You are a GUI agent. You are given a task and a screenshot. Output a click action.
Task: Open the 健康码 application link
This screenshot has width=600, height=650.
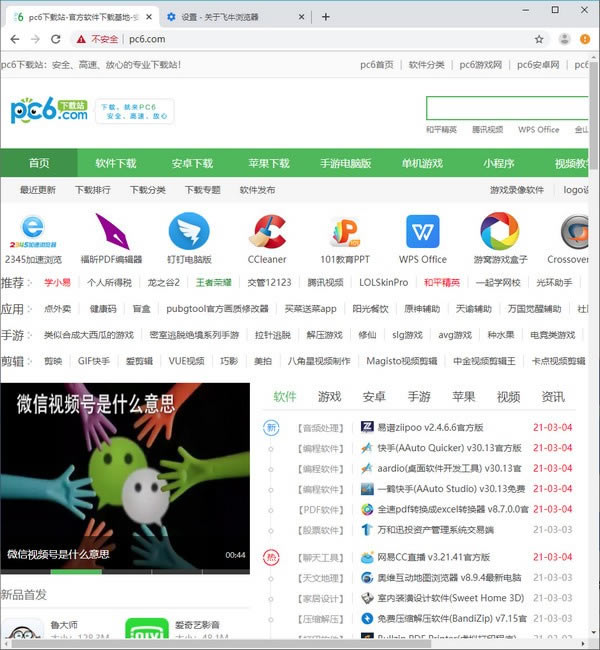click(x=103, y=309)
